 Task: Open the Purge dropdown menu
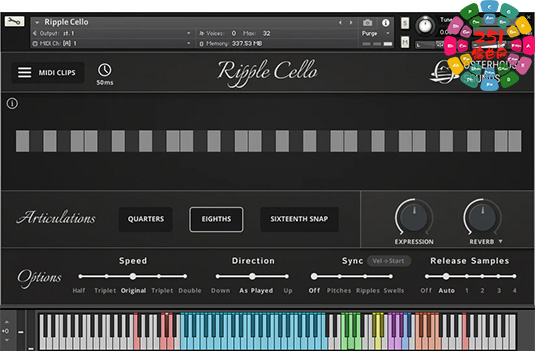point(375,33)
